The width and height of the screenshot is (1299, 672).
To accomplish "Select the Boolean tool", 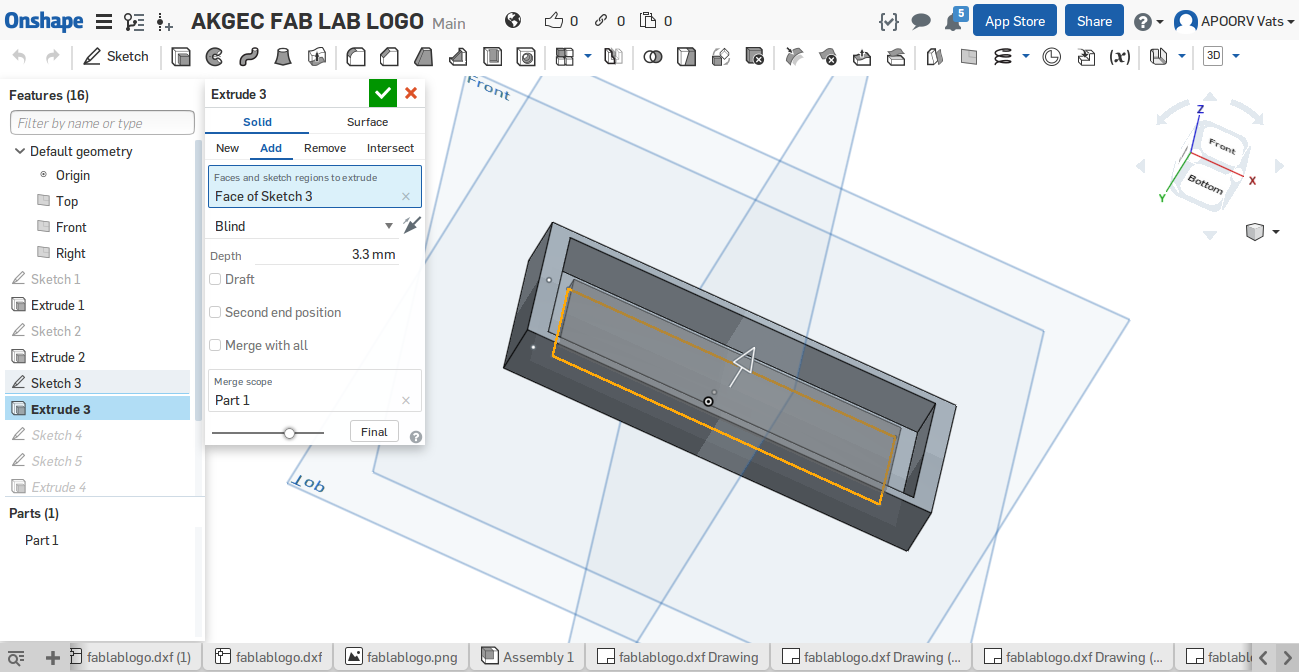I will [652, 57].
